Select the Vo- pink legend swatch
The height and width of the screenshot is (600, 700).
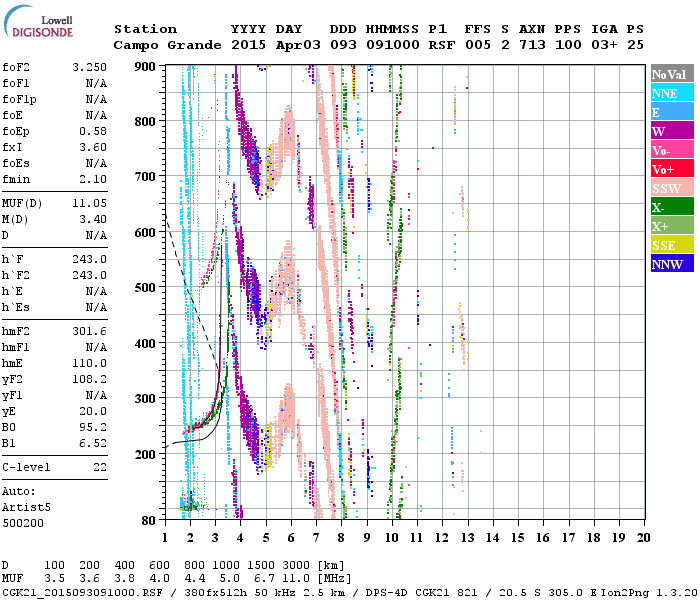pos(672,150)
